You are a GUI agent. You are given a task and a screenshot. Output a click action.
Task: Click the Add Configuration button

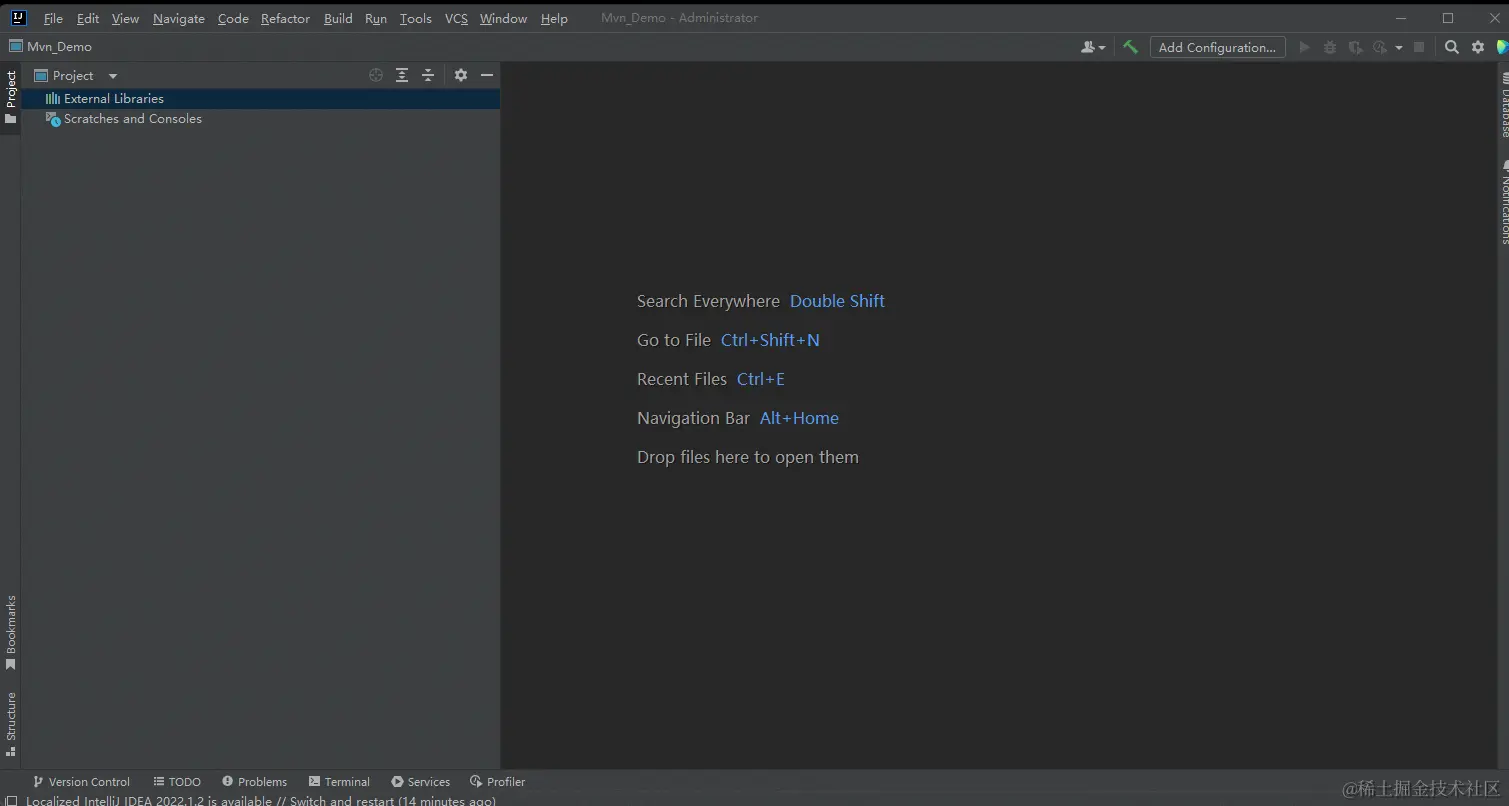click(1217, 47)
